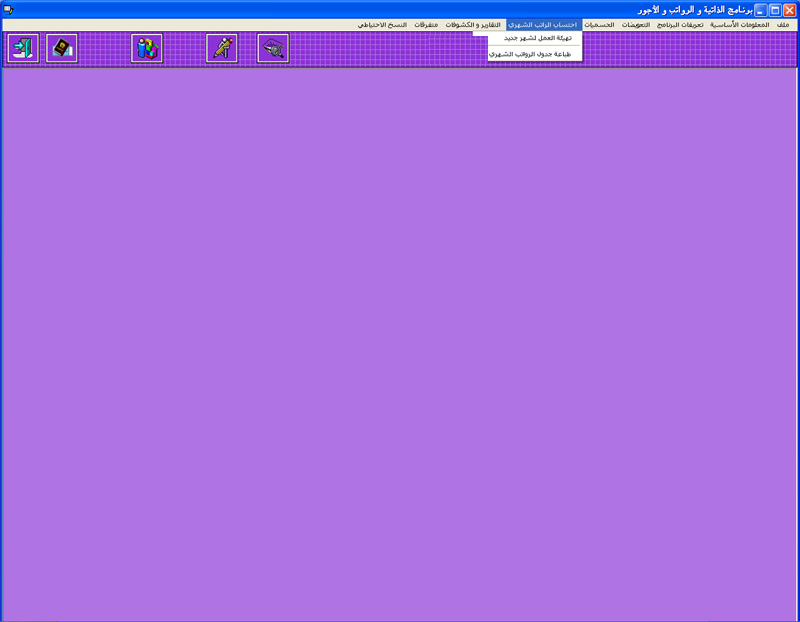Expand the الحسميات menu
Viewport: 800px width, 622px height.
(x=599, y=24)
